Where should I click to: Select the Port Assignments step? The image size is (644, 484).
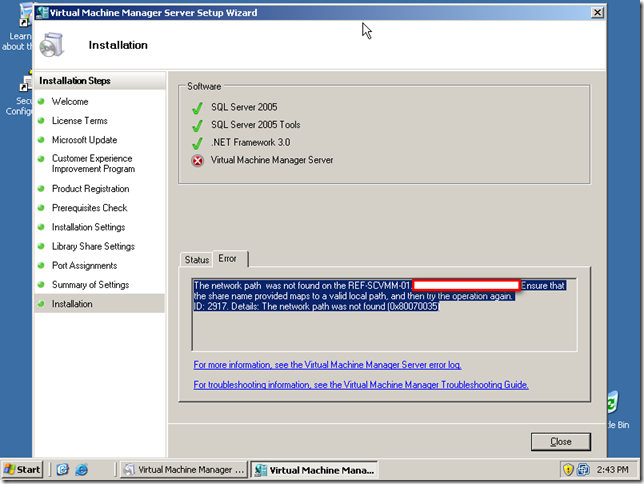(x=84, y=266)
